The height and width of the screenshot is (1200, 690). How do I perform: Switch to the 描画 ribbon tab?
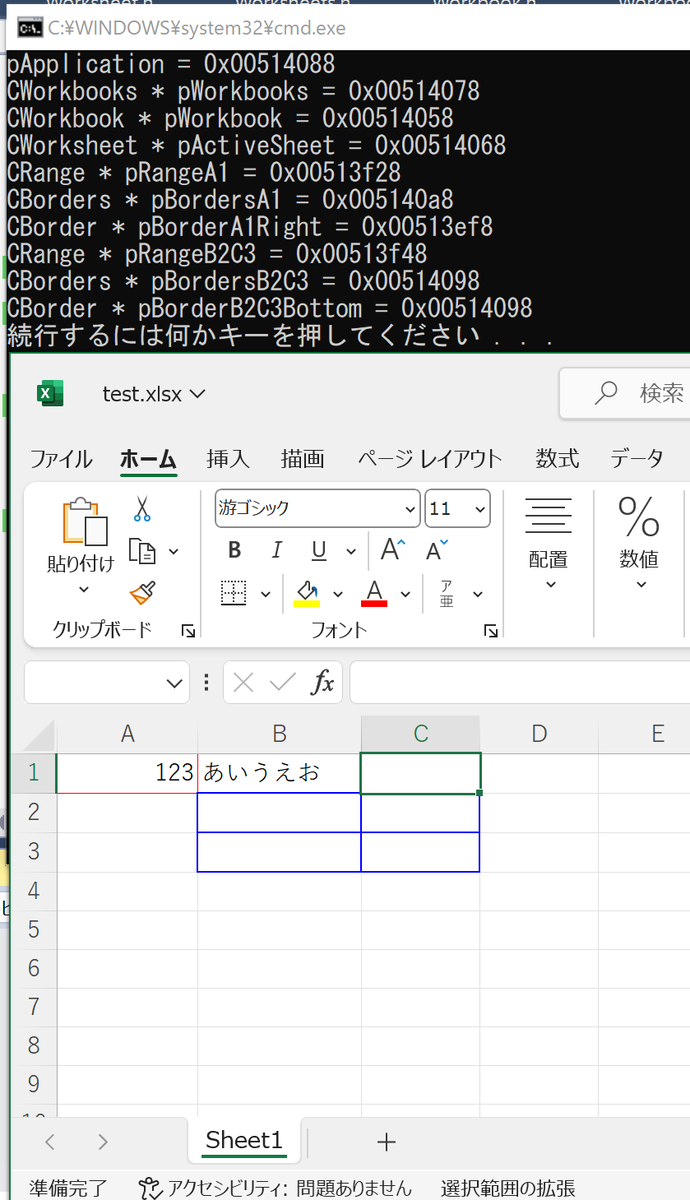click(302, 459)
